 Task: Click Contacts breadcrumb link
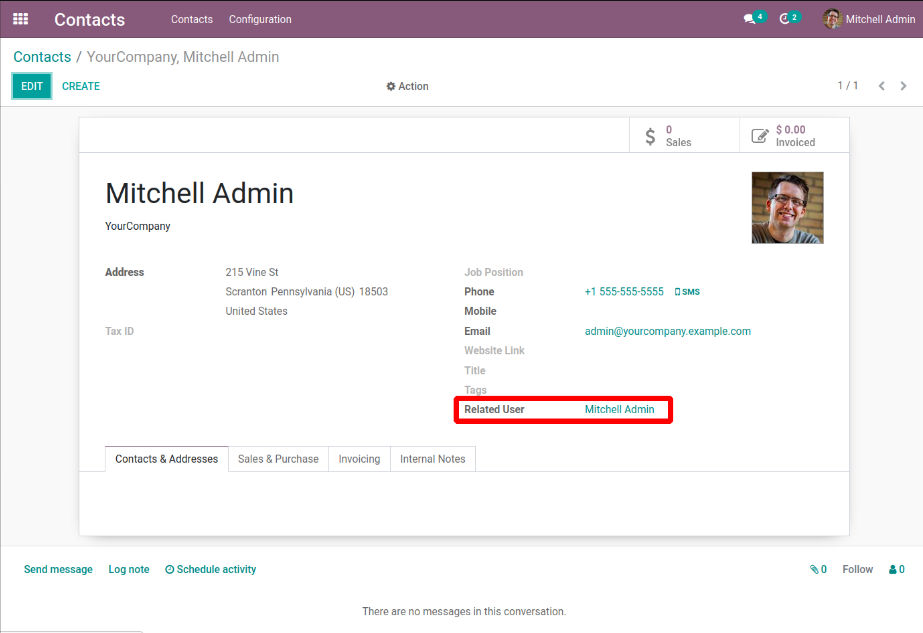[x=42, y=57]
